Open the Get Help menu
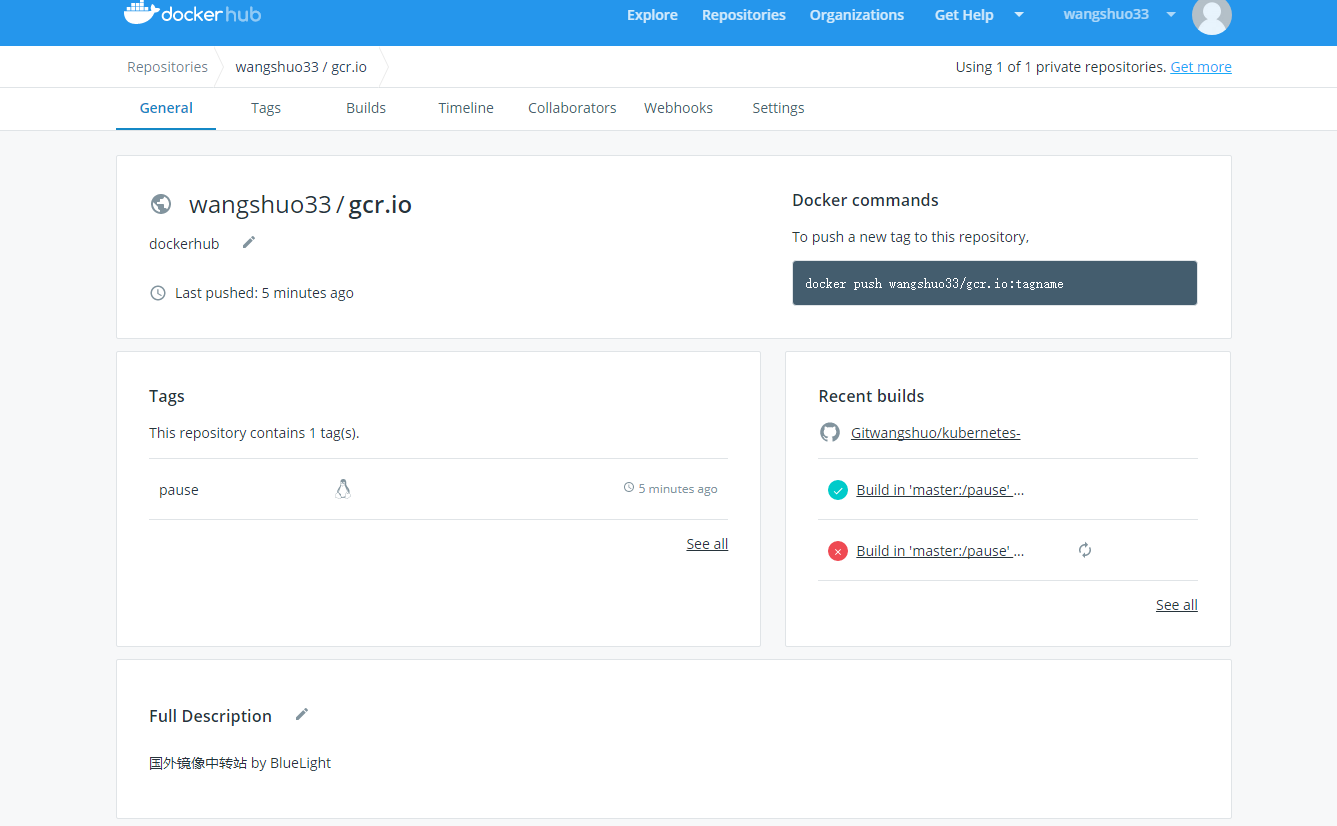 pos(964,15)
